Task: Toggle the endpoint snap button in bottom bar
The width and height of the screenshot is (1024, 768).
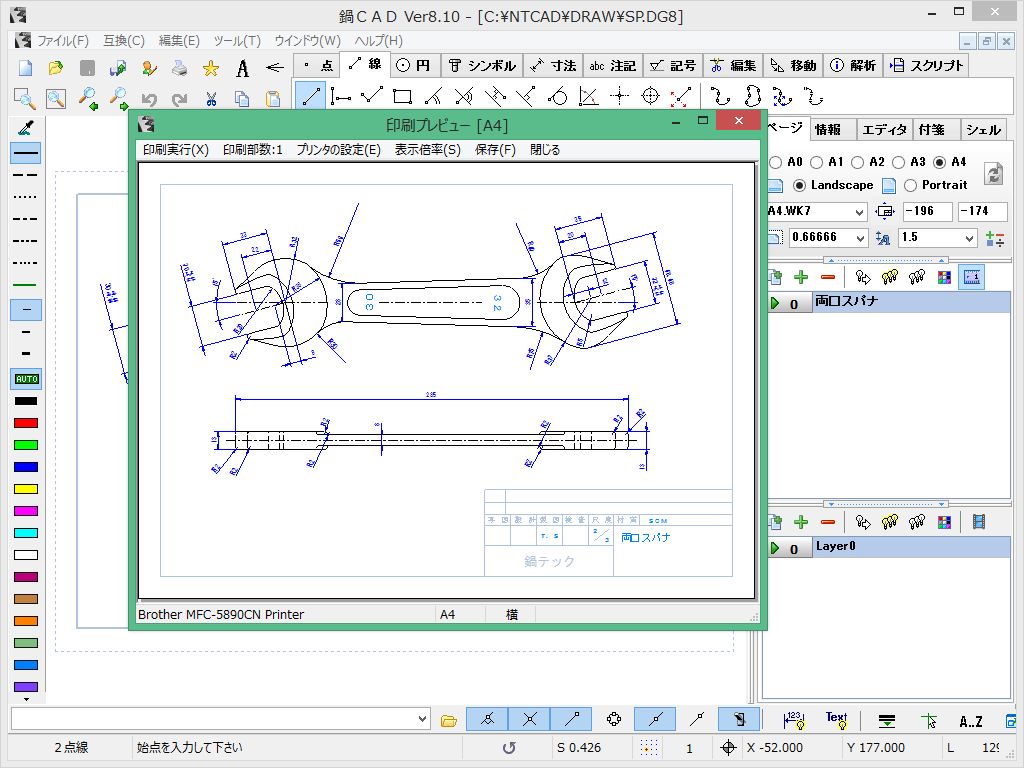Action: [571, 719]
